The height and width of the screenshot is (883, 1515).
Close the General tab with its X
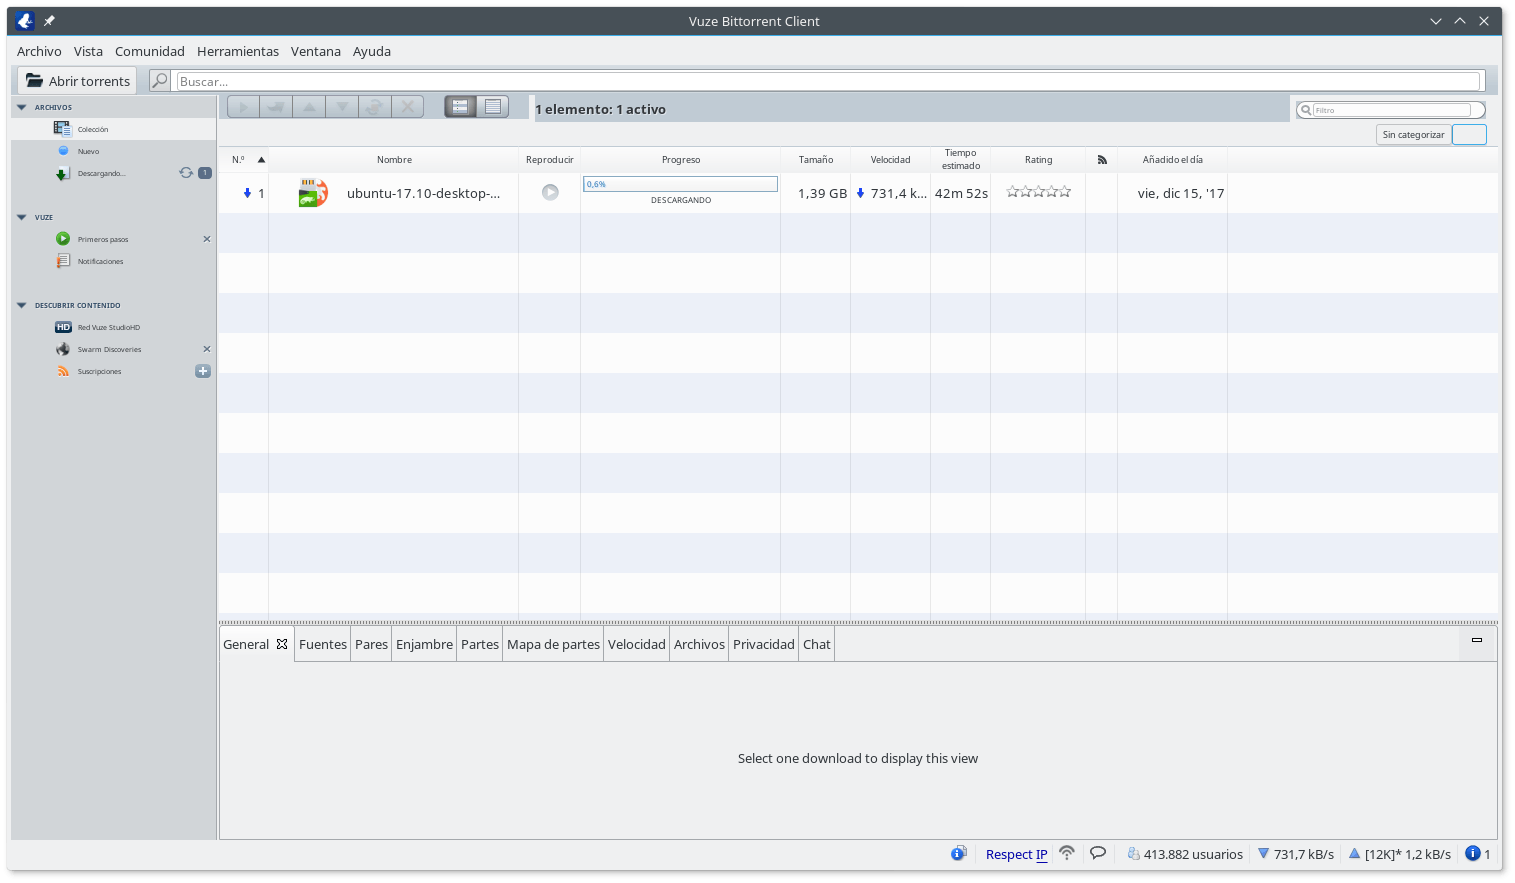point(282,645)
